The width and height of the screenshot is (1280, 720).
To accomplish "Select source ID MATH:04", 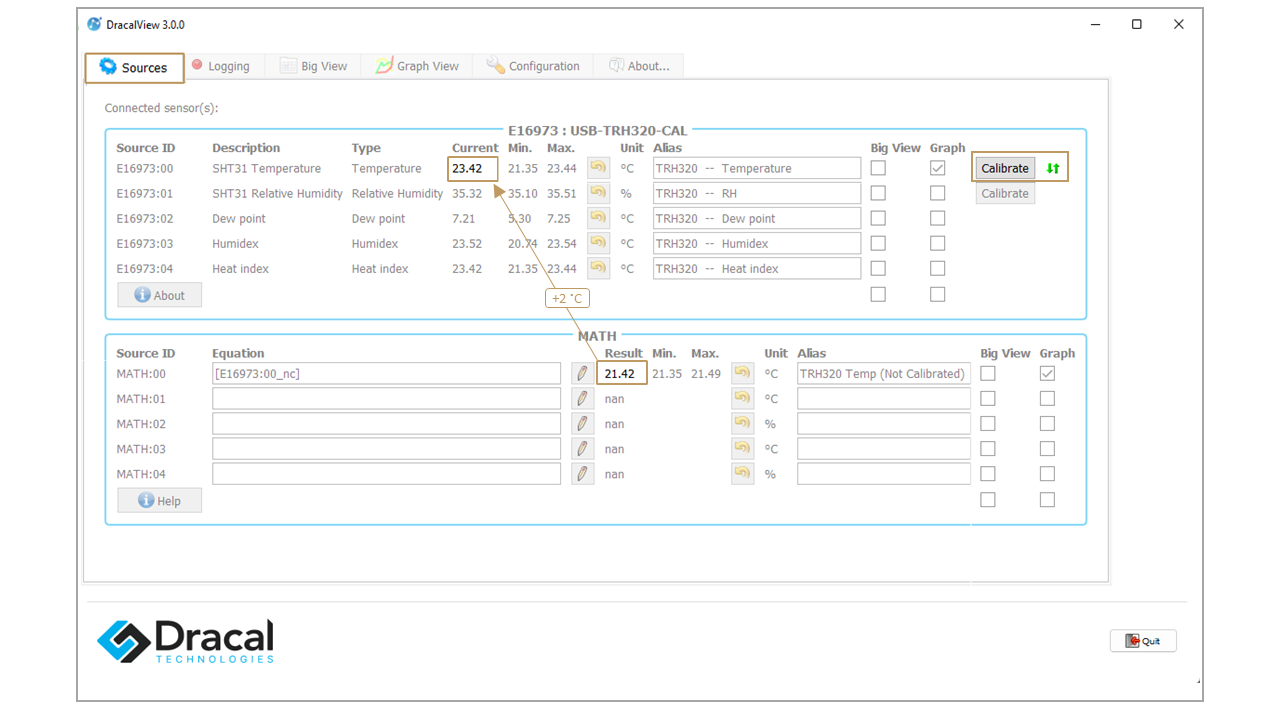I will (x=141, y=473).
